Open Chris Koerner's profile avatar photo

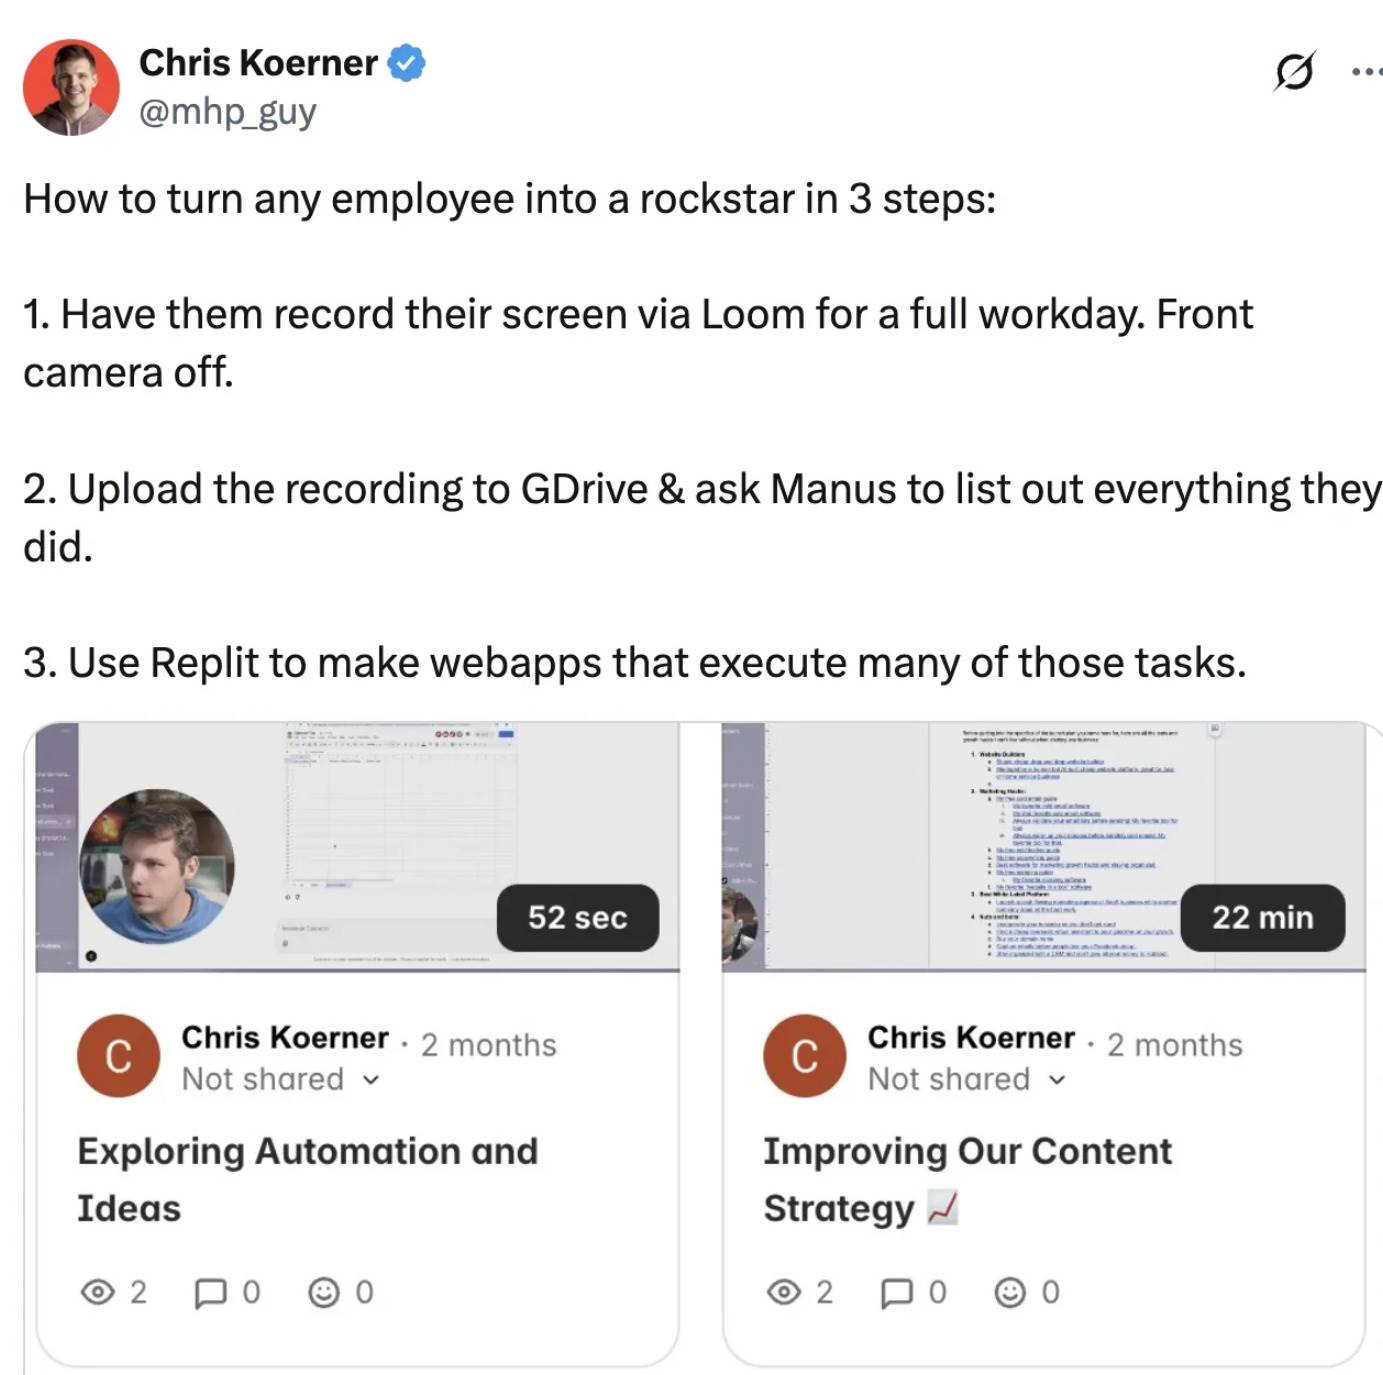coord(71,87)
